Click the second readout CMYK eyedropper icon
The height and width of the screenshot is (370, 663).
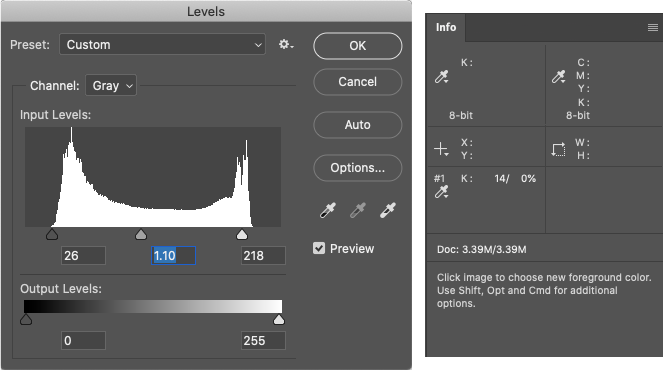click(559, 77)
